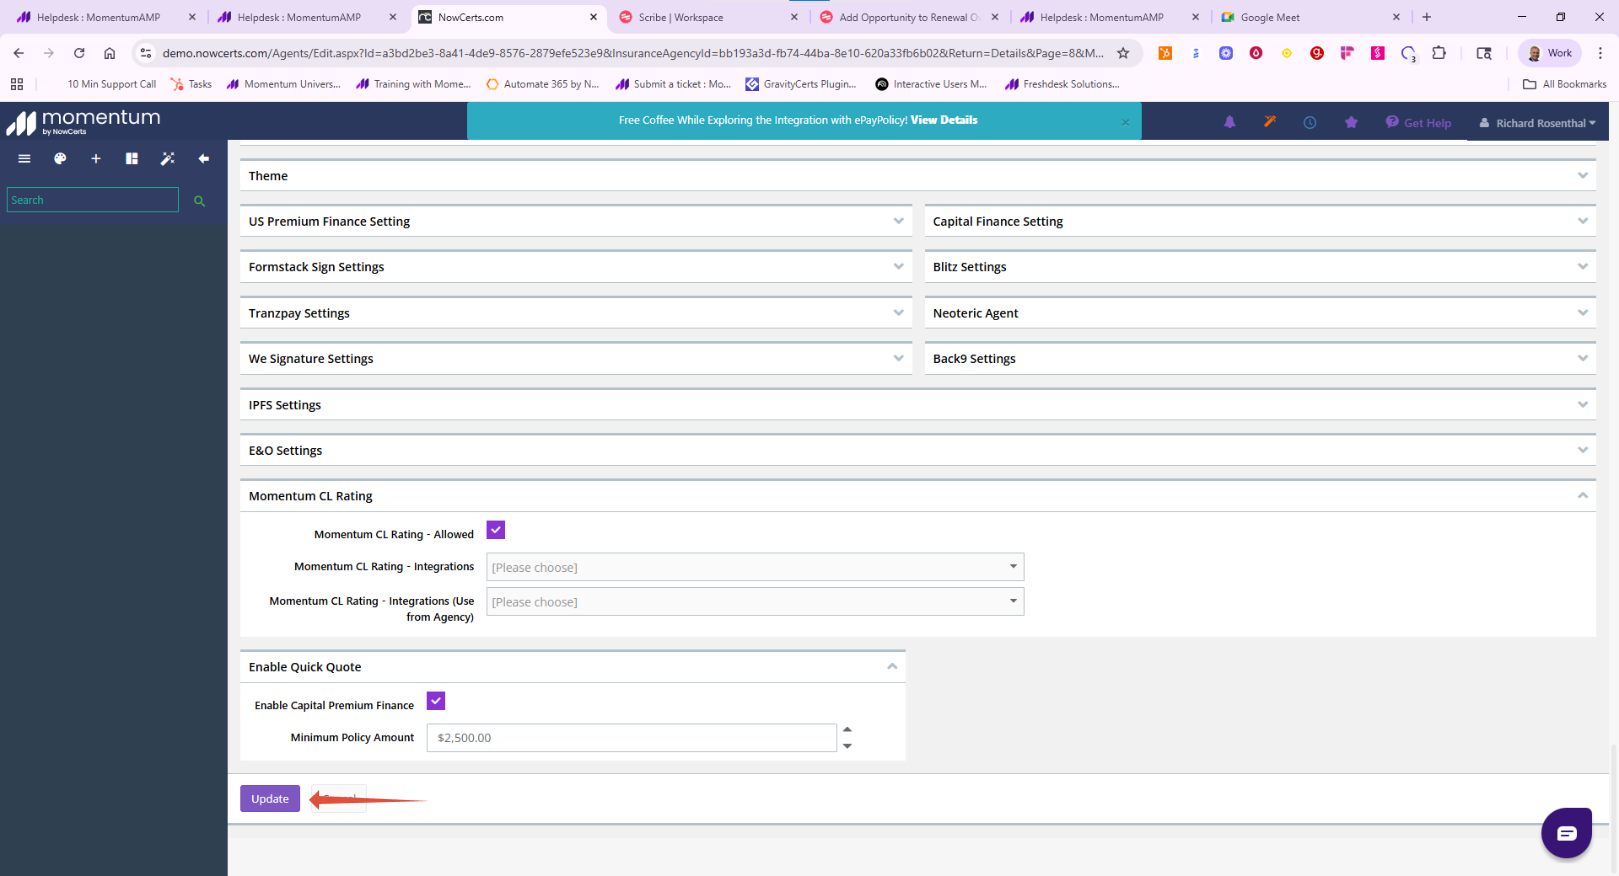
Task: Expand Tranzpay Settings
Action: (576, 313)
